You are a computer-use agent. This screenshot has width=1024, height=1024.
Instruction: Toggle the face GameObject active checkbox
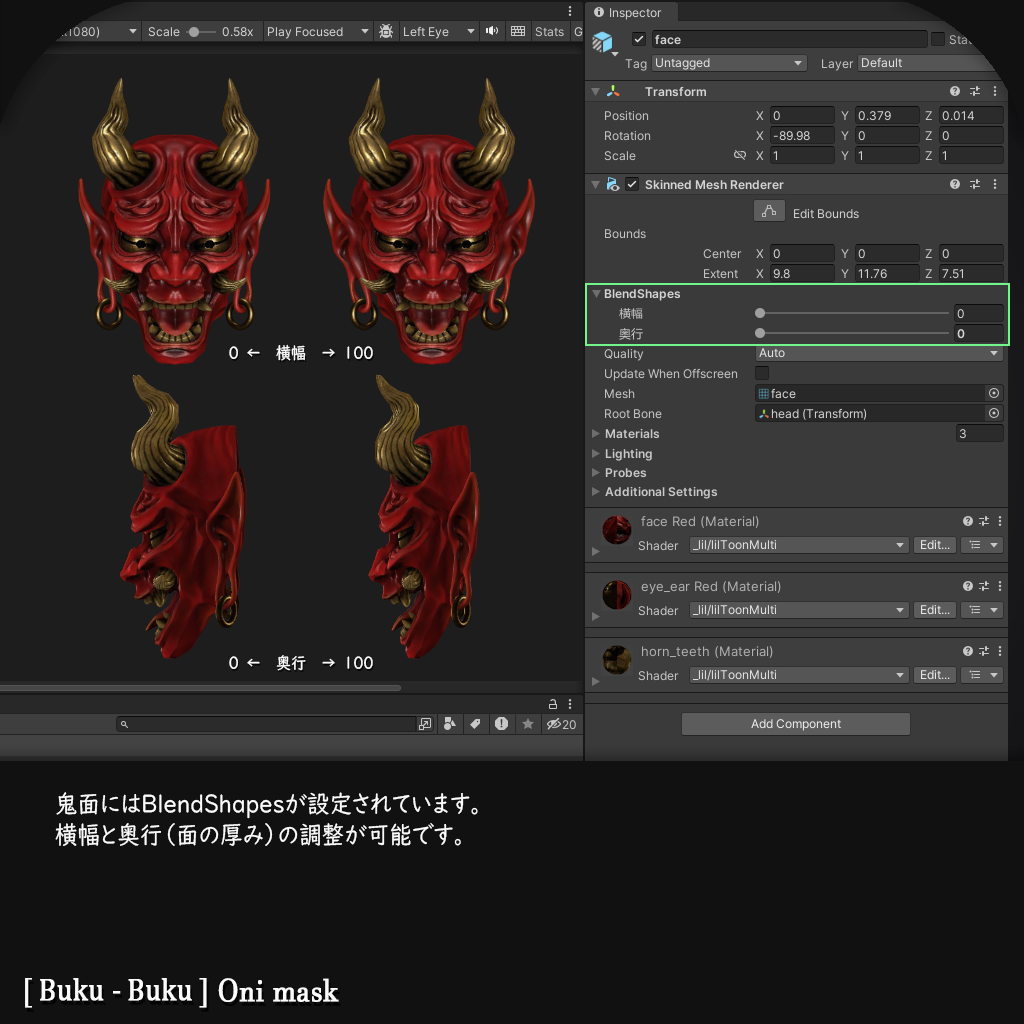click(x=638, y=39)
